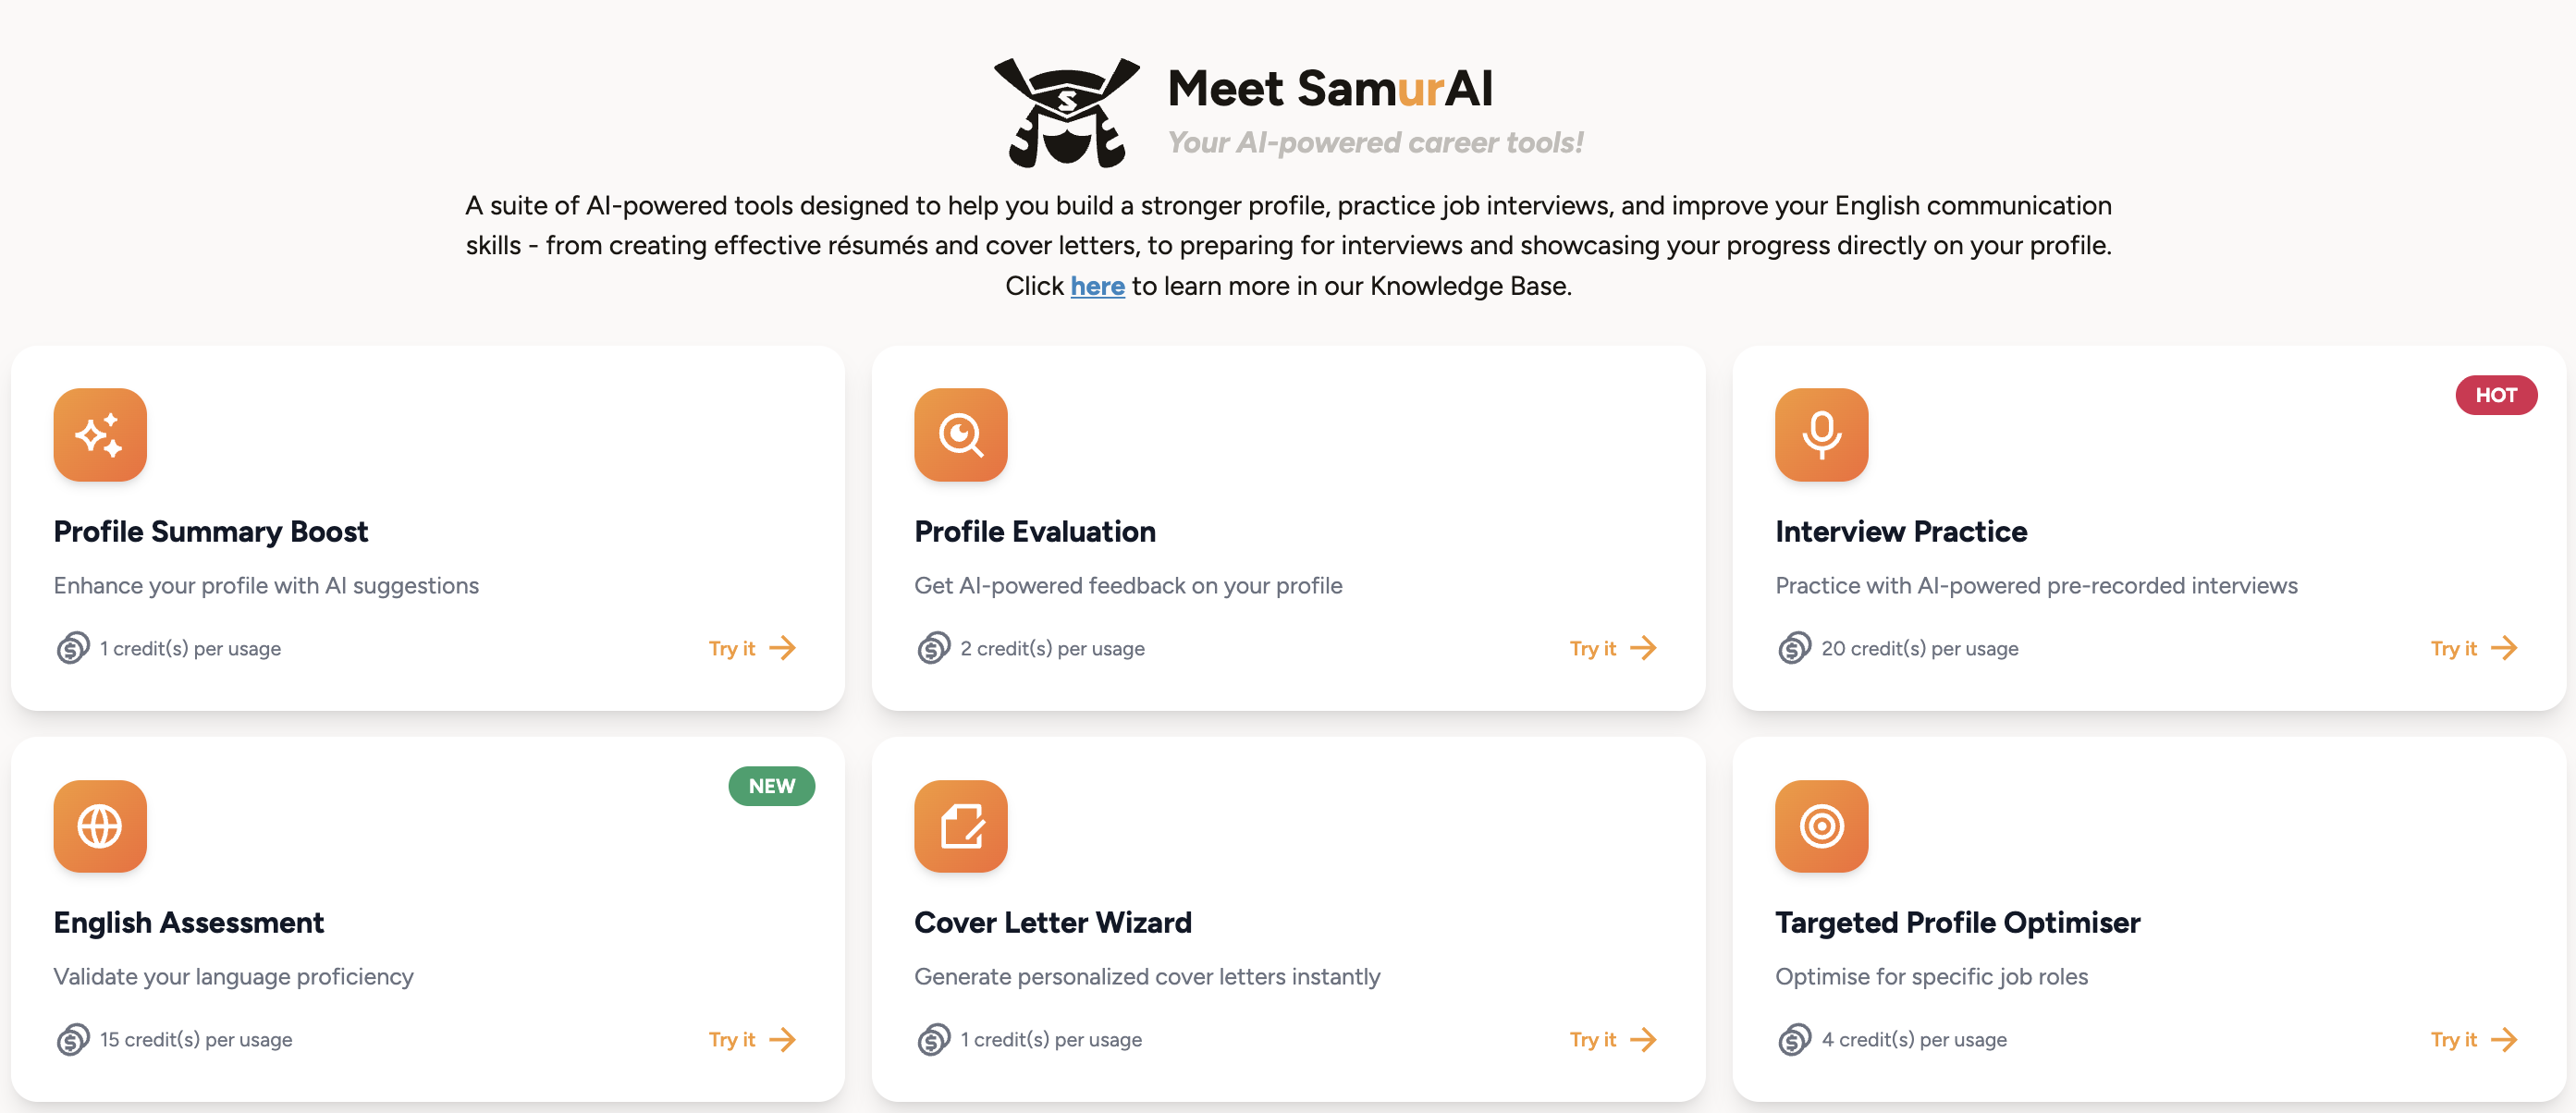Image resolution: width=2576 pixels, height=1113 pixels.
Task: Try the Profile Summary Boost tool
Action: click(x=752, y=648)
